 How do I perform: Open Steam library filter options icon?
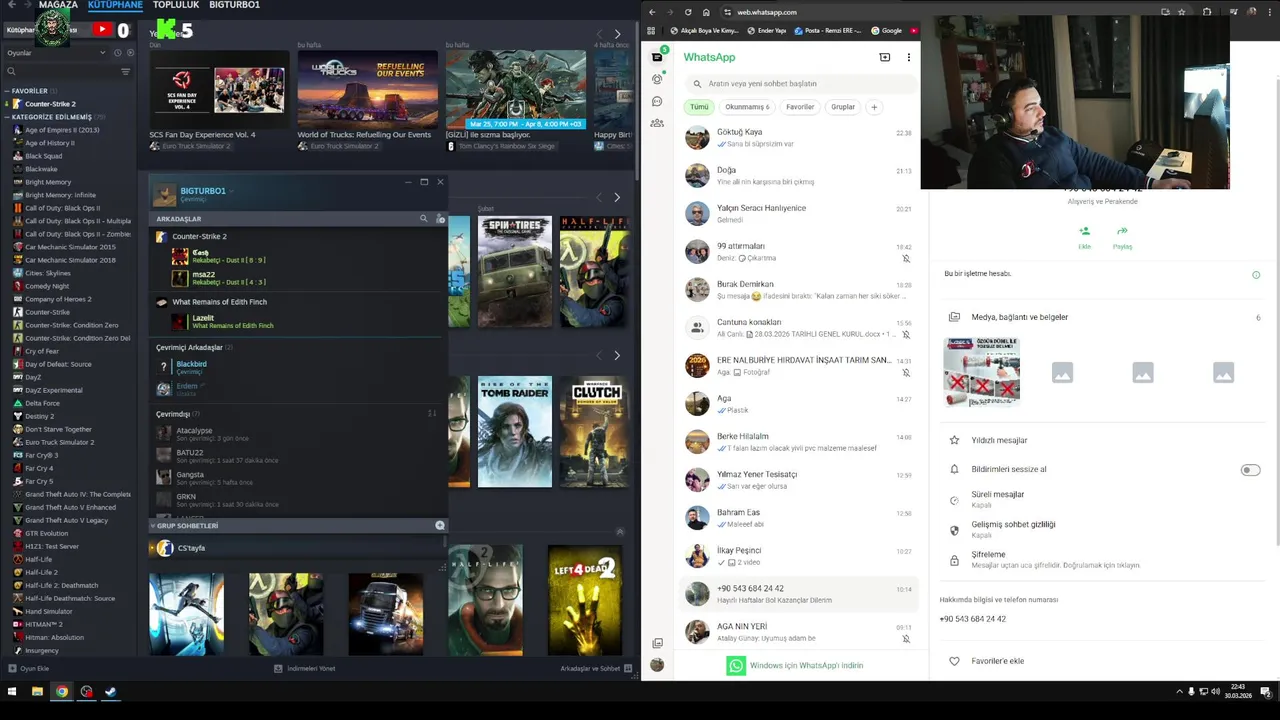(125, 71)
